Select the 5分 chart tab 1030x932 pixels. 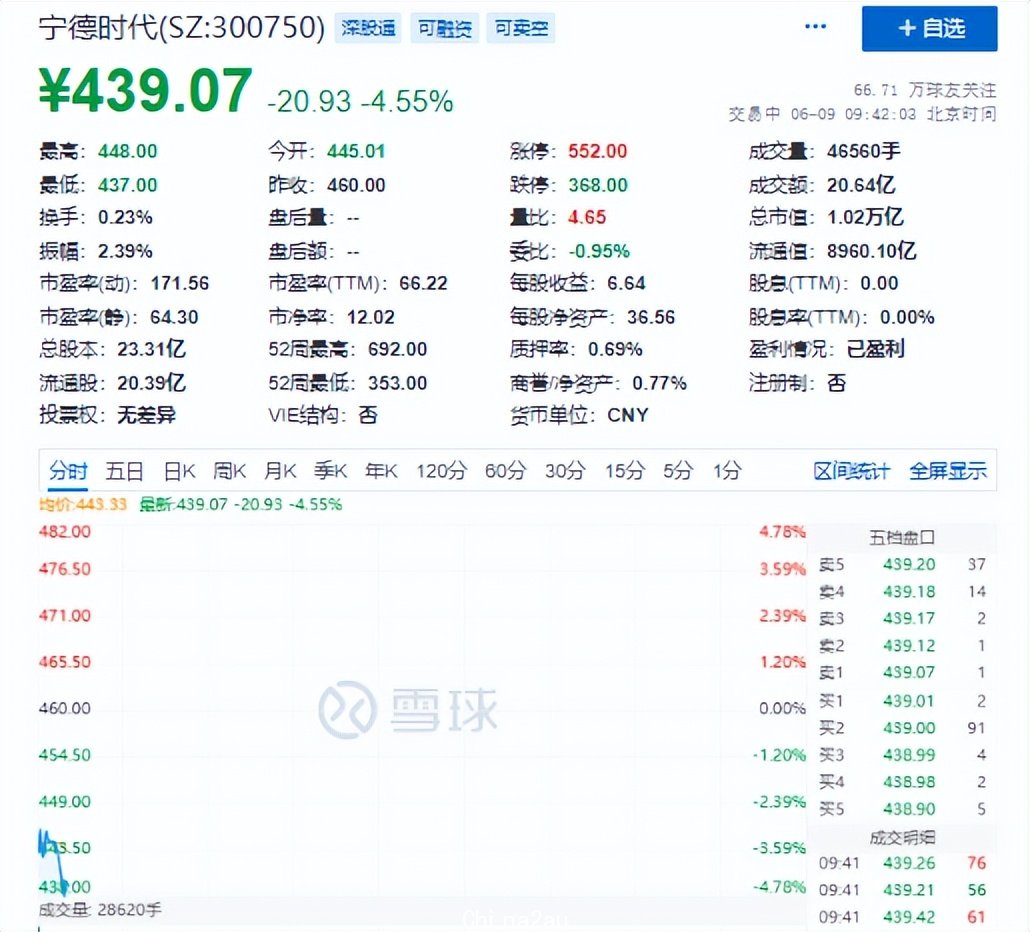[x=678, y=471]
